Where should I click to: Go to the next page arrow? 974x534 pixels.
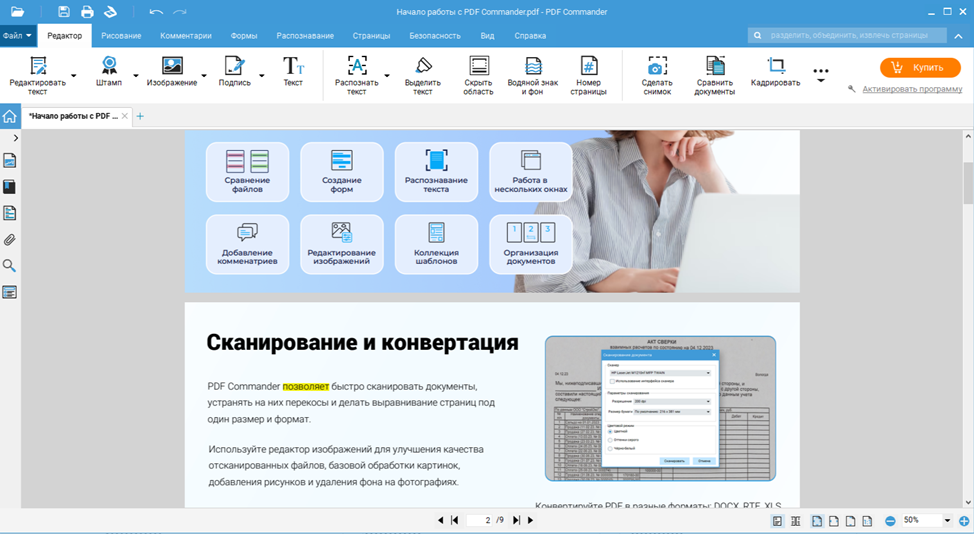pyautogui.click(x=530, y=520)
